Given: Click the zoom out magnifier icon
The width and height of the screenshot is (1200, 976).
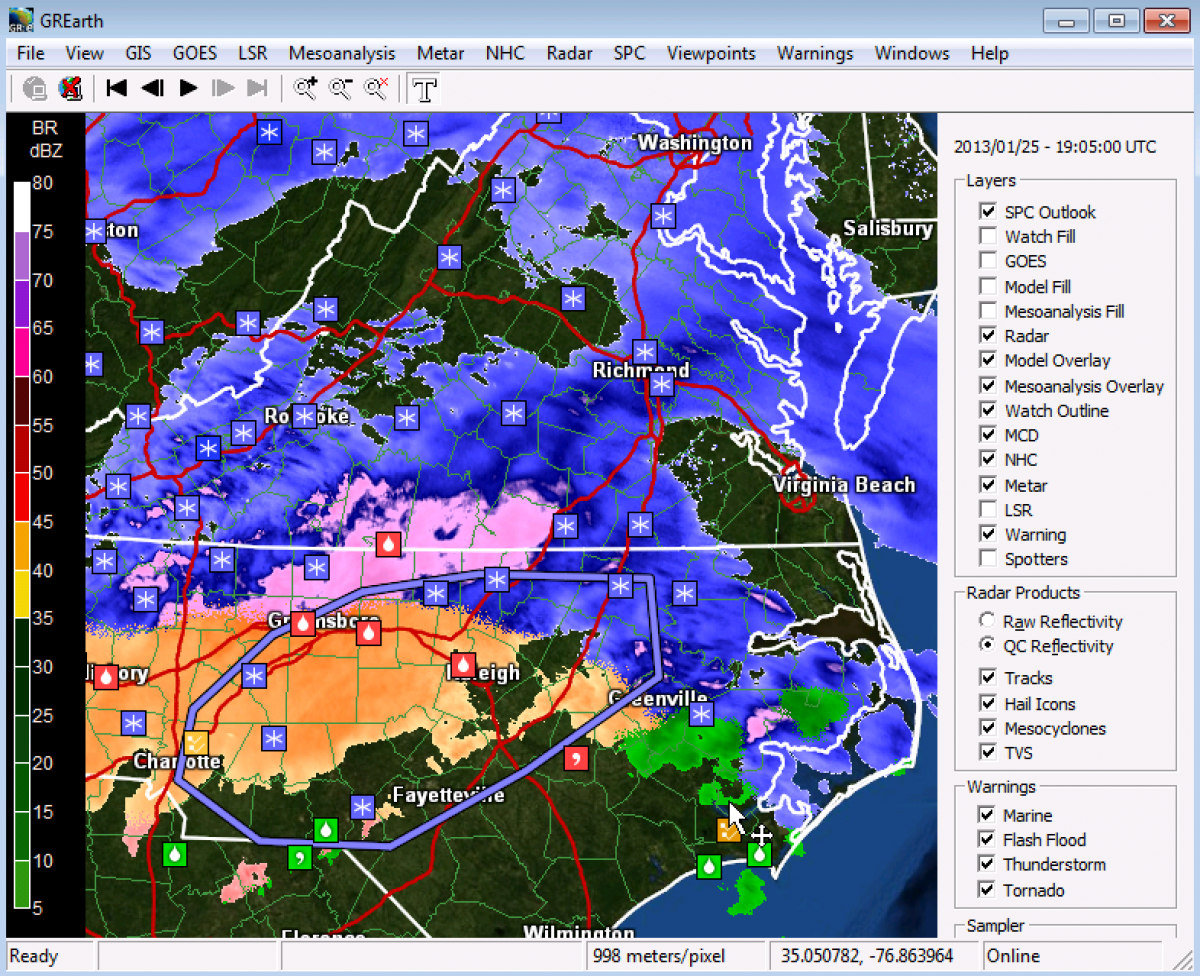Looking at the screenshot, I should coord(341,88).
